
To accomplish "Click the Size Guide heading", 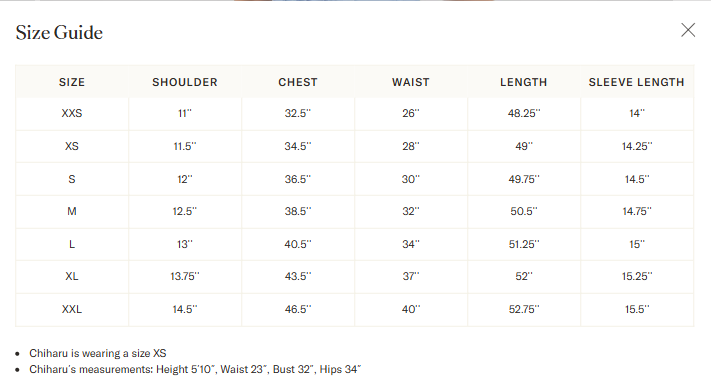I will 59,33.
